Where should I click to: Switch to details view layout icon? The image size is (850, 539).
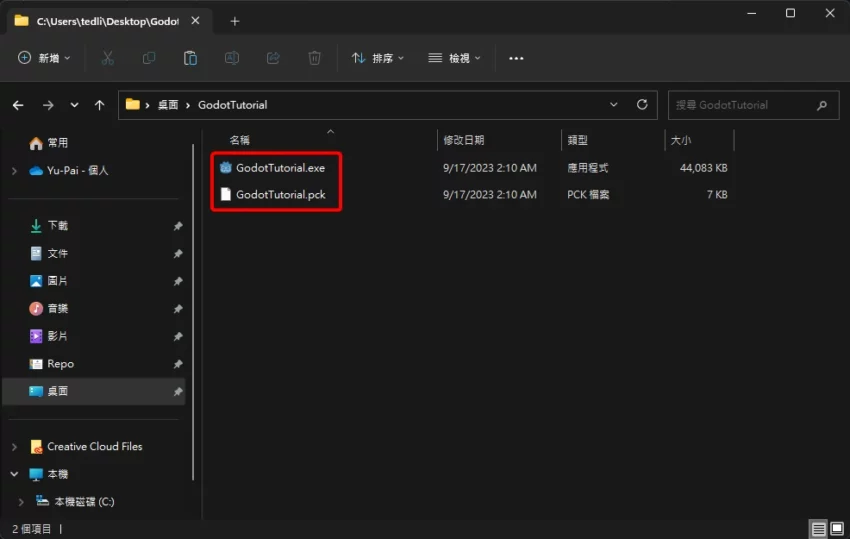click(819, 529)
